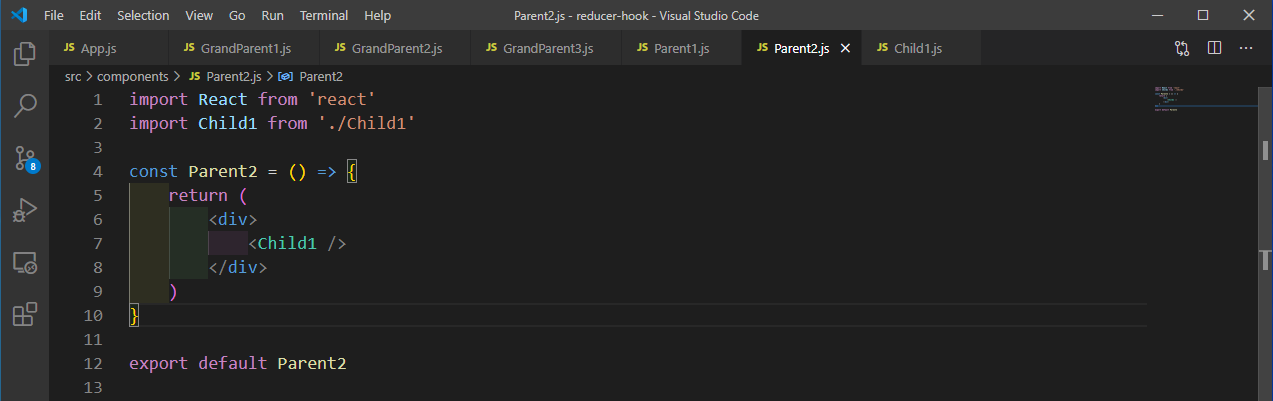The height and width of the screenshot is (401, 1273).
Task: Click the closing brace on line 10
Action: [134, 316]
